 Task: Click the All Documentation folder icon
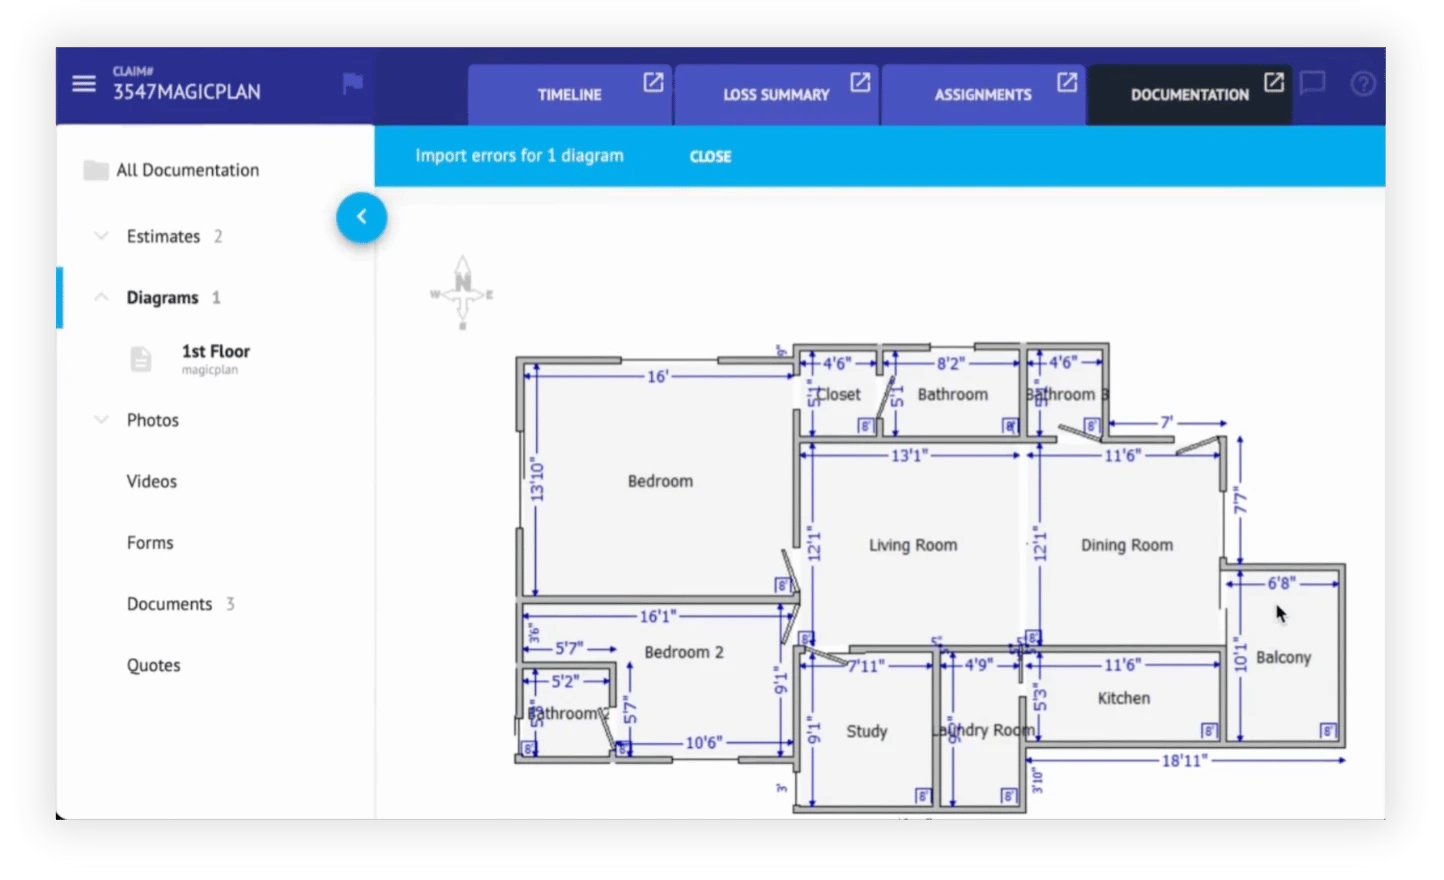(x=96, y=170)
